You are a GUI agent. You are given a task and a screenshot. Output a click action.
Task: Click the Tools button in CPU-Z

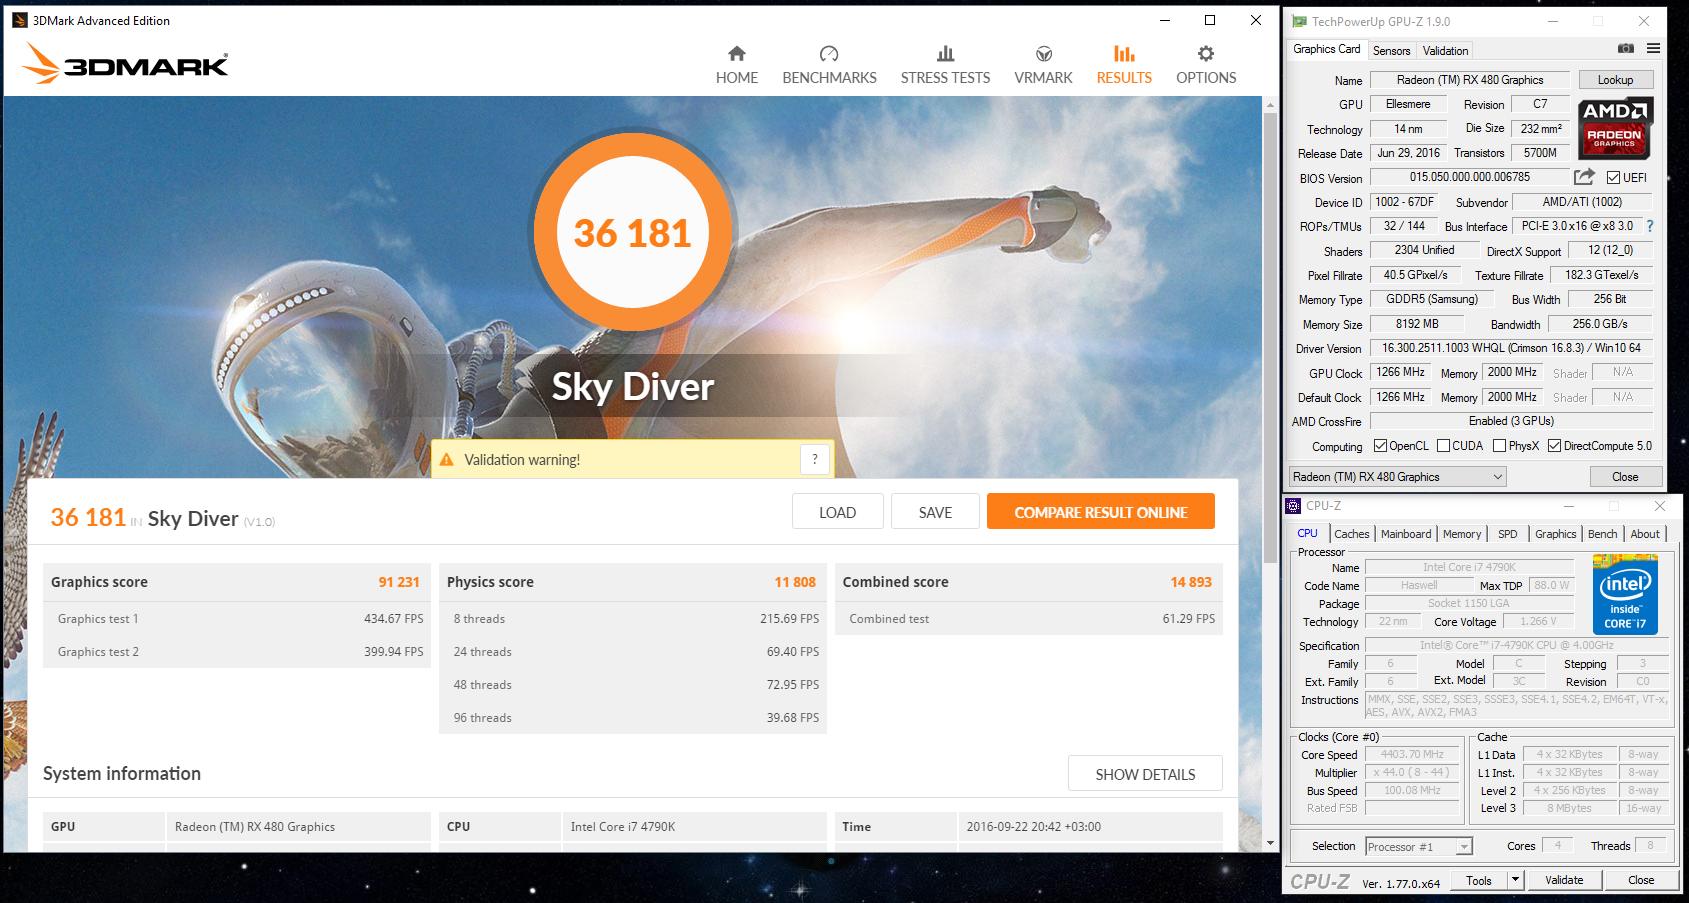tap(1479, 880)
